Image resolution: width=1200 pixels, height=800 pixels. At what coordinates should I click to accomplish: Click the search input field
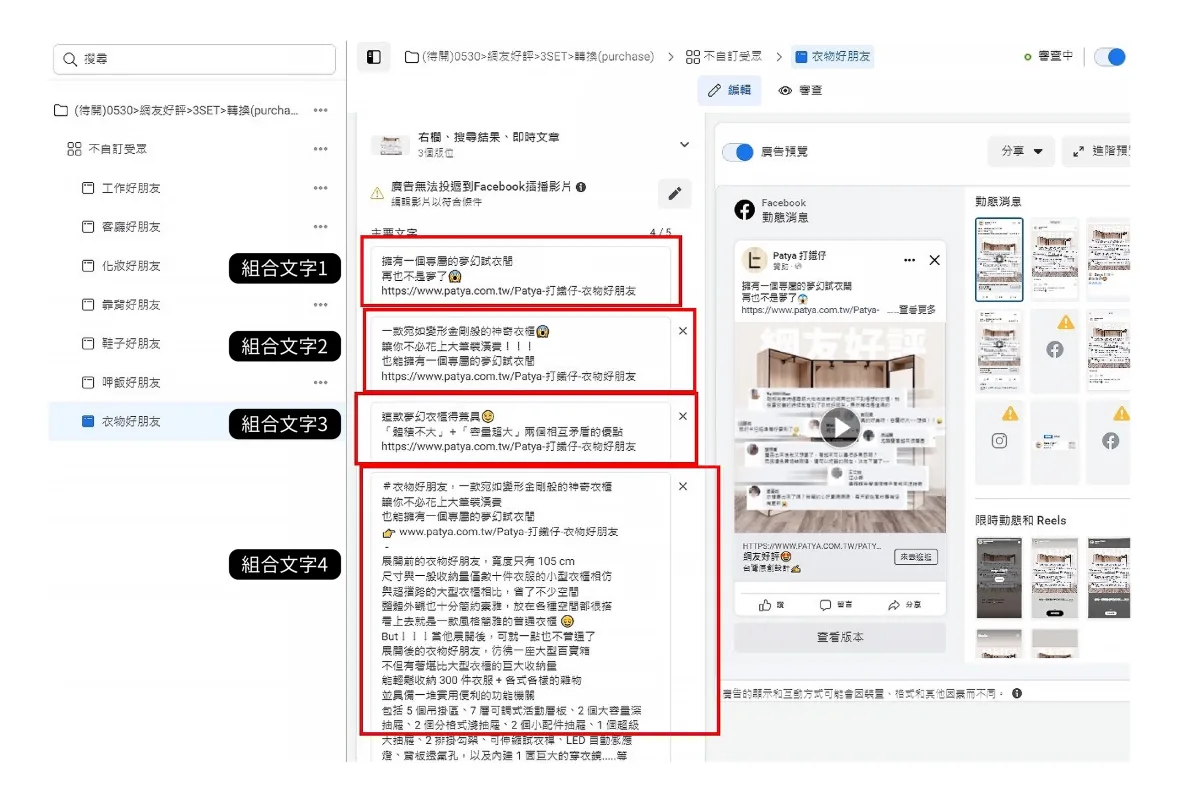[194, 59]
